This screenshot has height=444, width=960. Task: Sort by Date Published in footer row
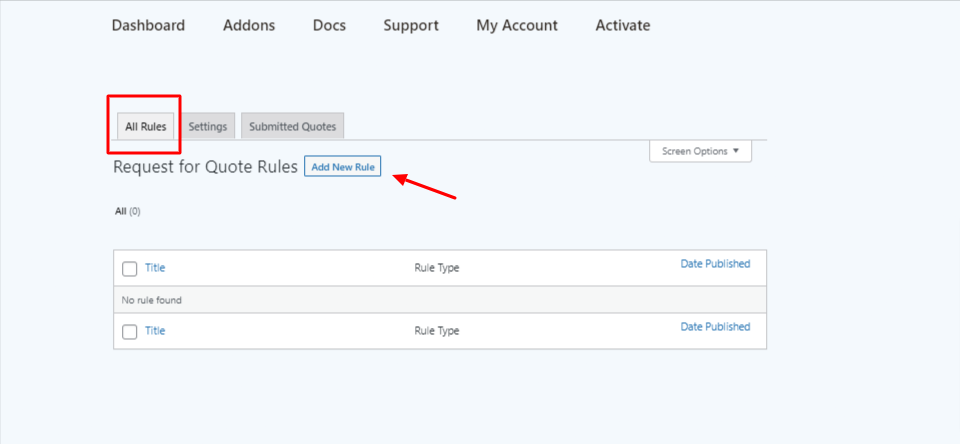pyautogui.click(x=715, y=327)
